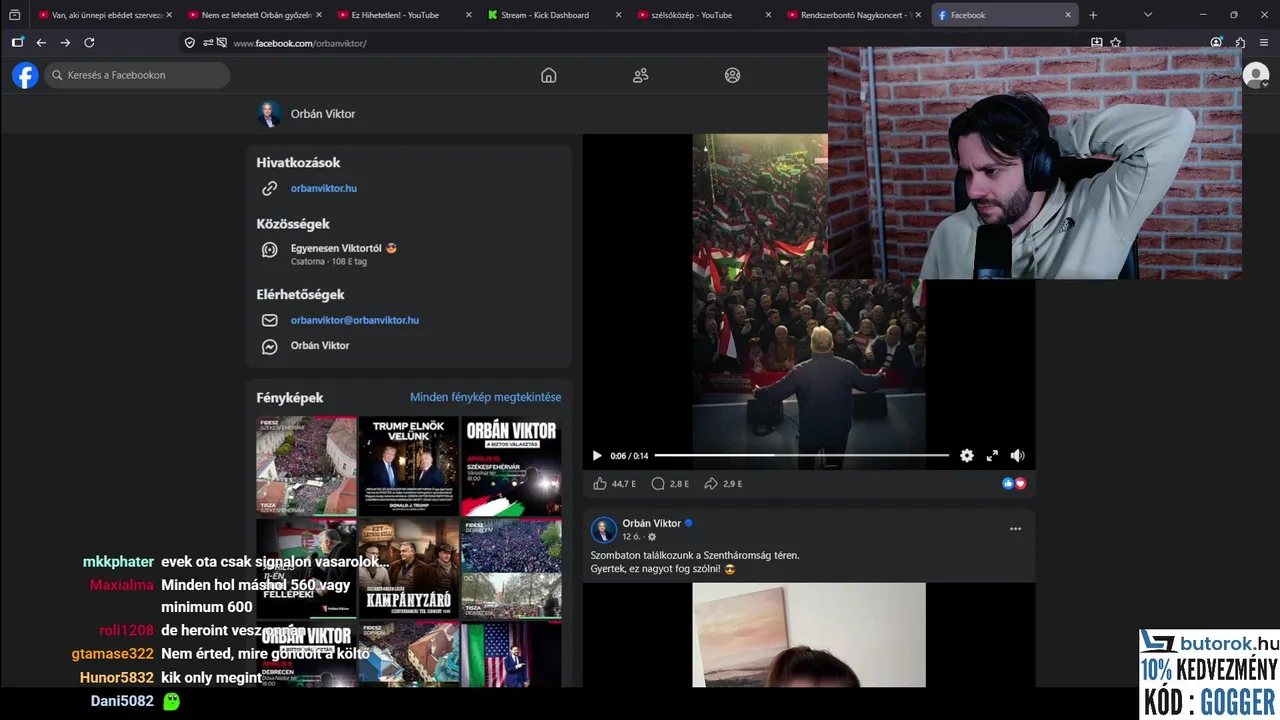The width and height of the screenshot is (1280, 720).
Task: Switch to 'Ez Hihetetlen! - YouTube' tab
Action: tap(403, 15)
